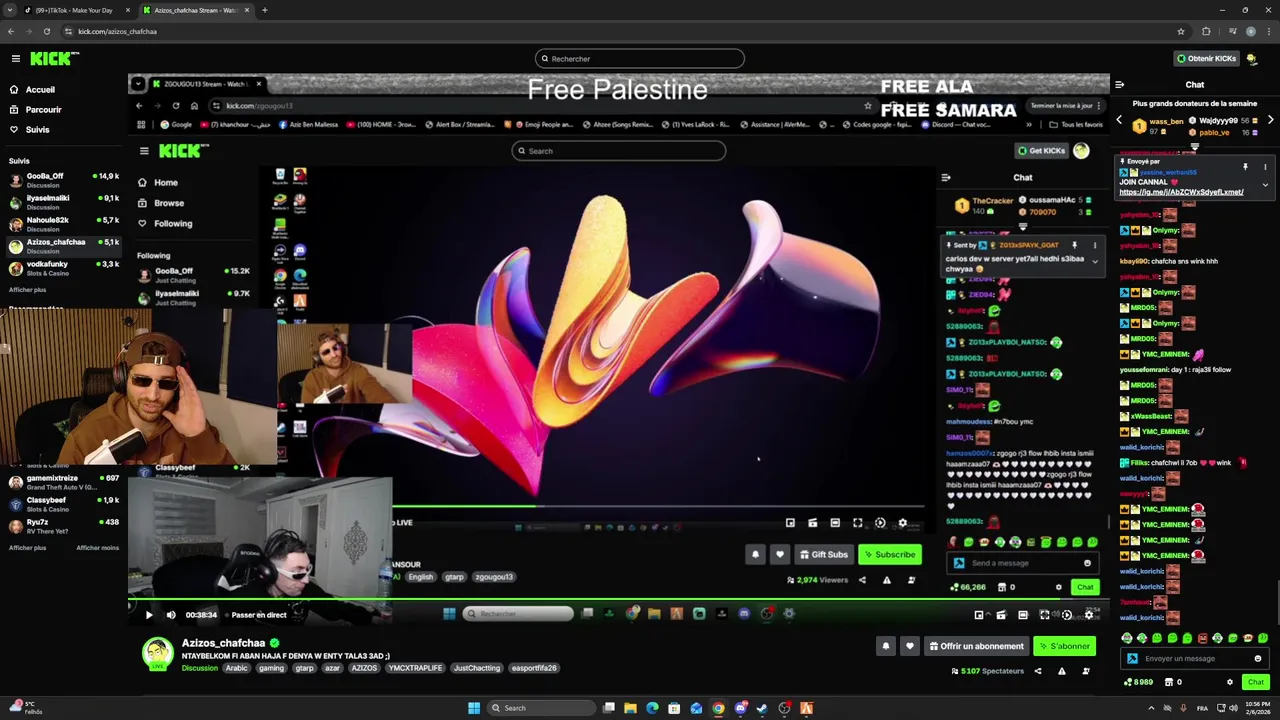Select the YMCXTRAPLIFE tag
1280x720 pixels.
415,668
